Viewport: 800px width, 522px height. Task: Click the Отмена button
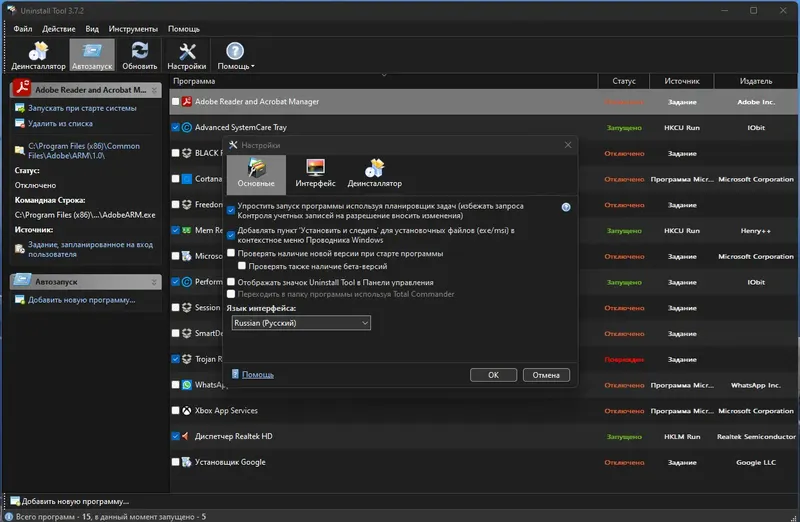pyautogui.click(x=546, y=375)
